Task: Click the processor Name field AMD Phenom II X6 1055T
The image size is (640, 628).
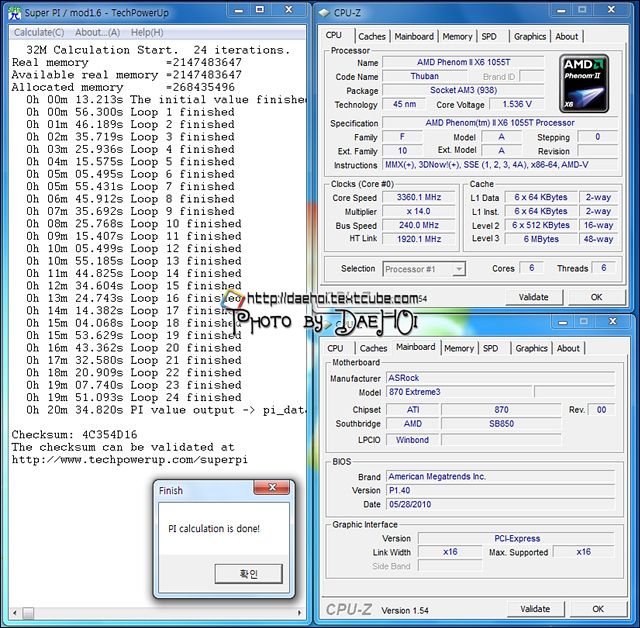Action: point(463,62)
